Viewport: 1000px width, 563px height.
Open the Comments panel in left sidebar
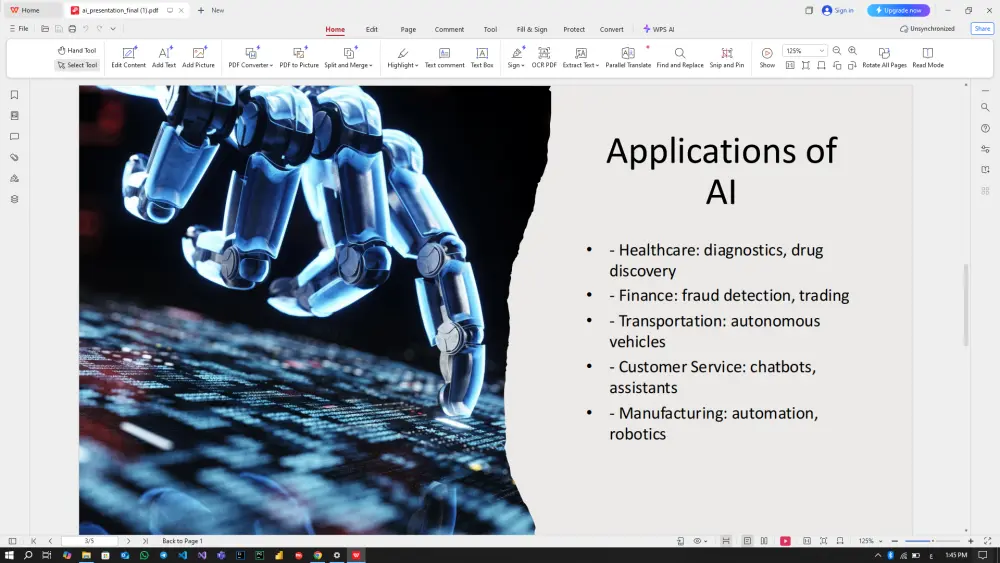pyautogui.click(x=14, y=136)
